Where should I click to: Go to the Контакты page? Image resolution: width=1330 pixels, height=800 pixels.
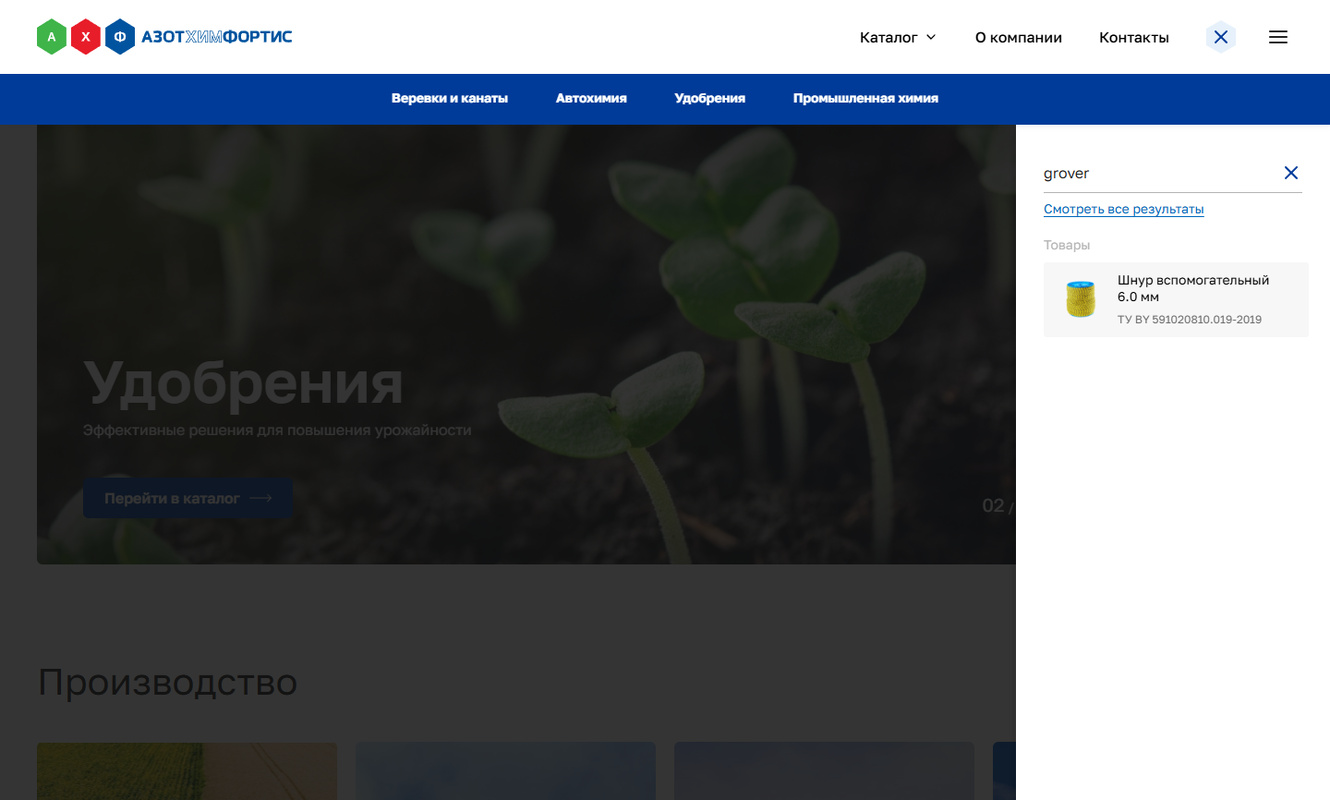coord(1134,37)
